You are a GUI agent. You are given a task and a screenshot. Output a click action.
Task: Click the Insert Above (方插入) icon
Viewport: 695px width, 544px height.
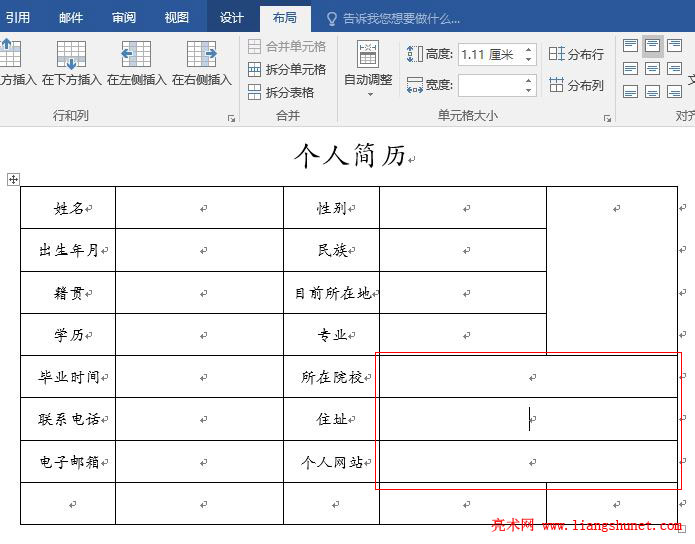11,54
